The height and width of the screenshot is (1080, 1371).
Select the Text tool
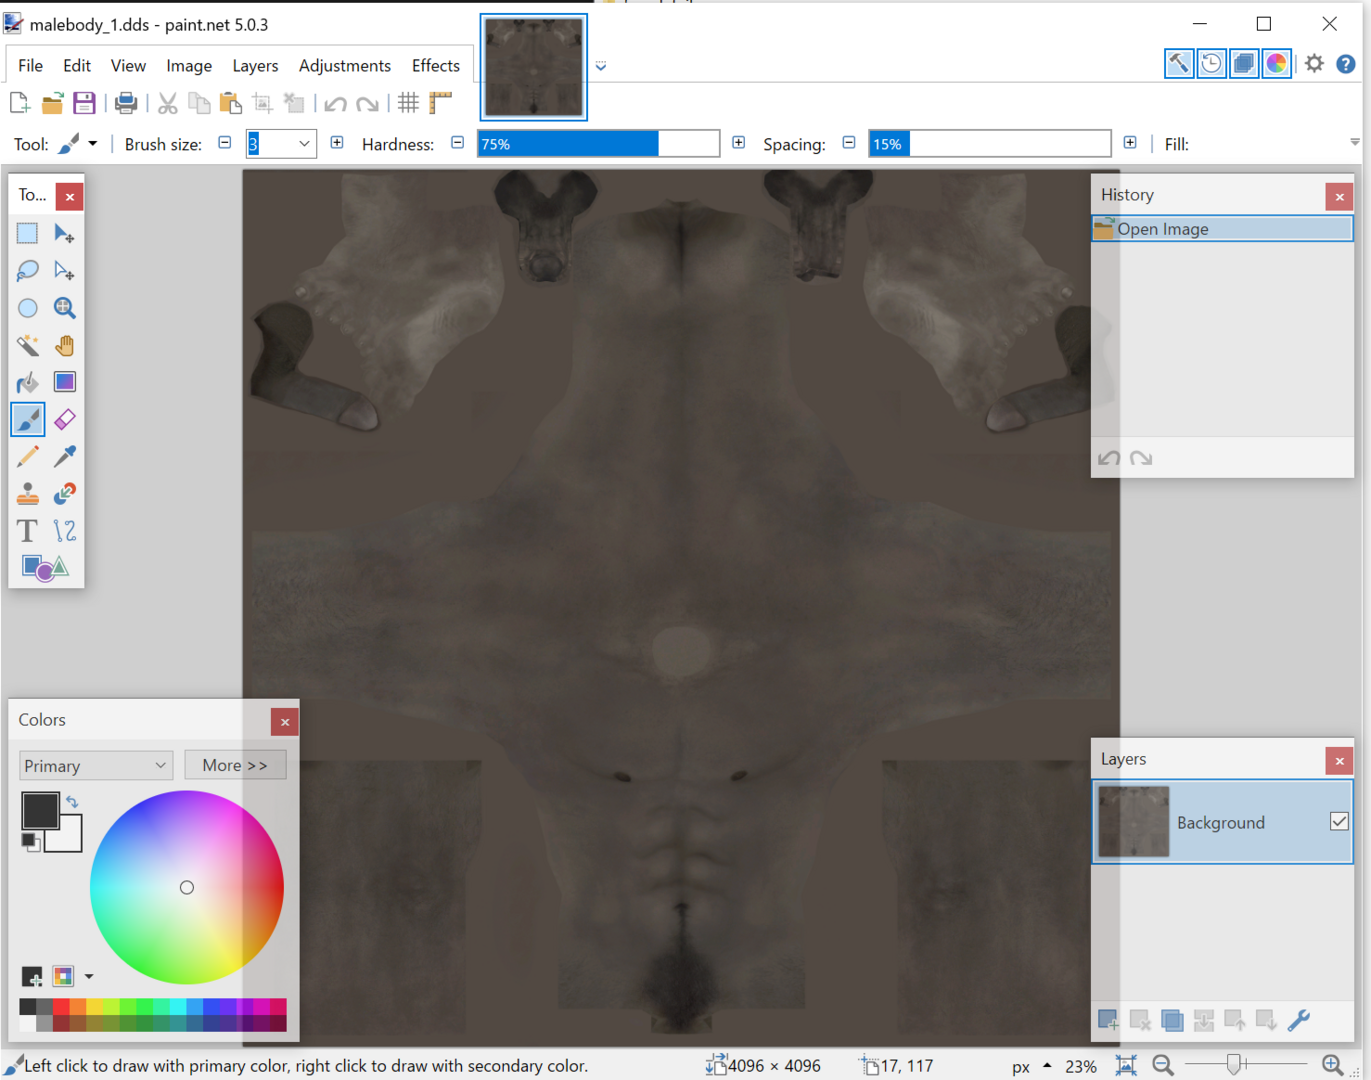[27, 531]
